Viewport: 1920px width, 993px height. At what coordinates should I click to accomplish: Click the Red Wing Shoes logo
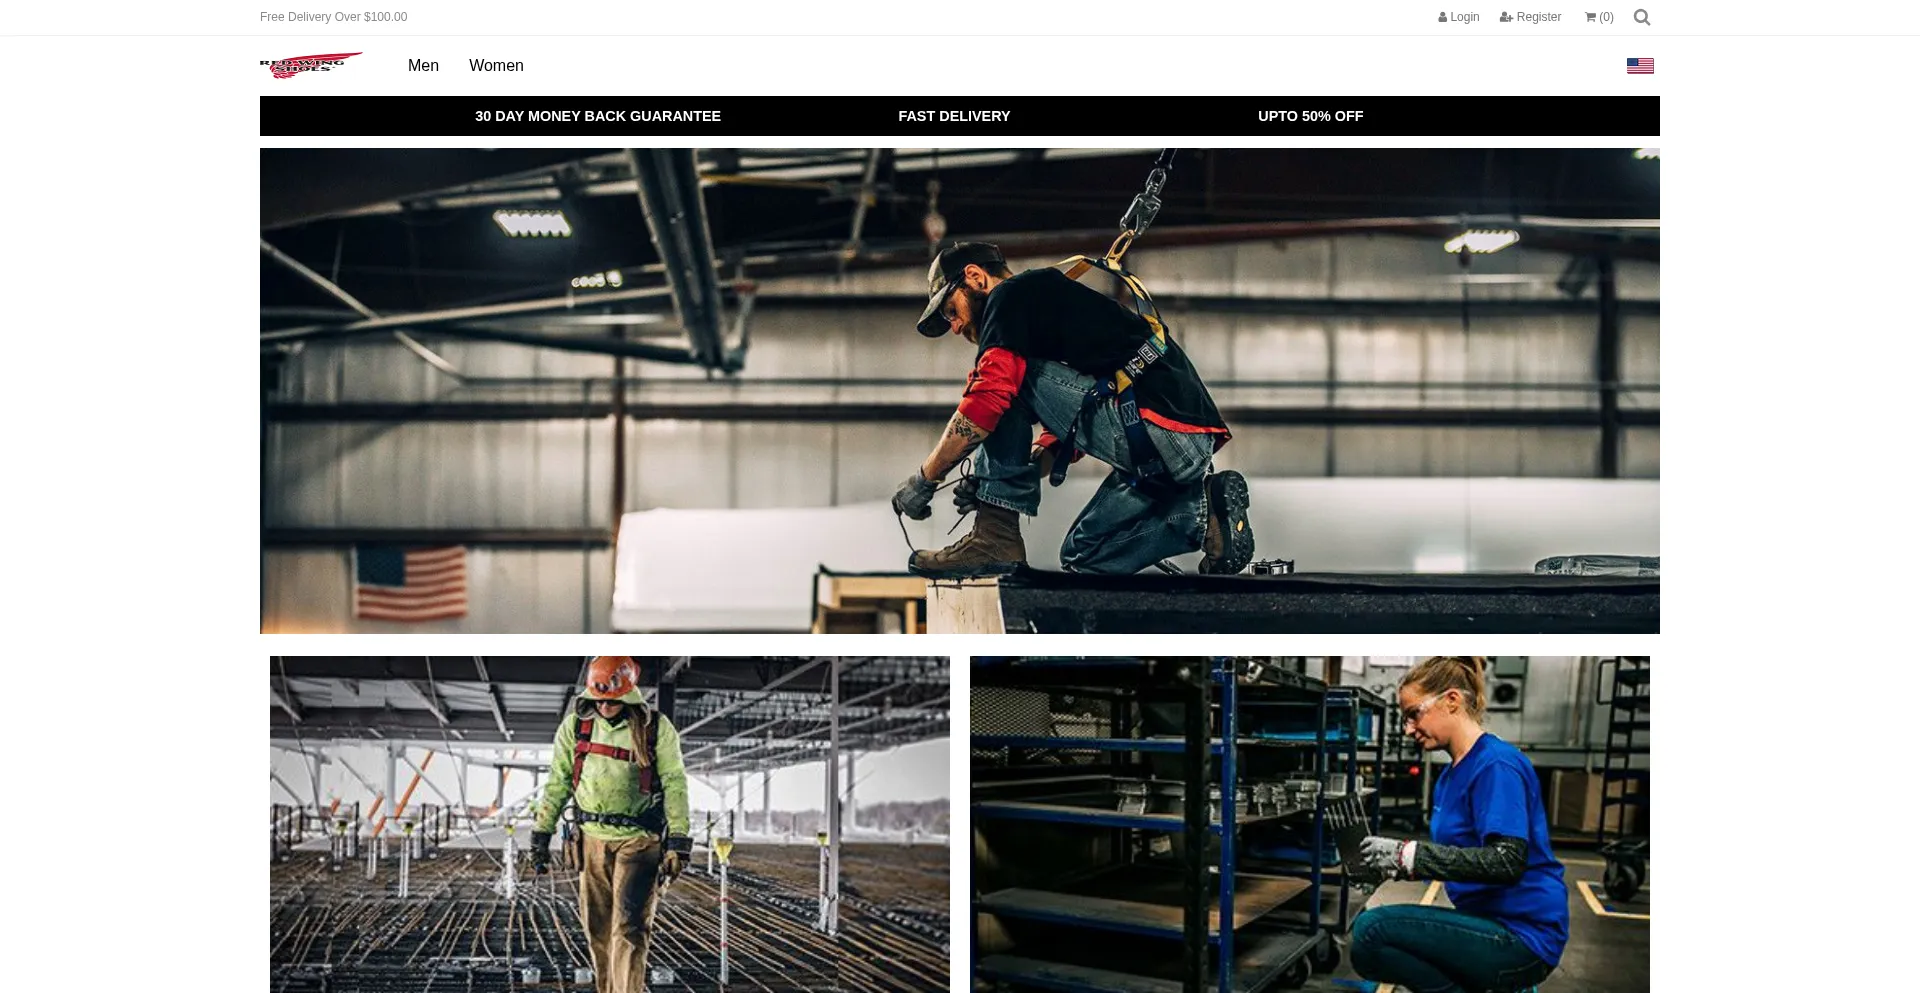point(311,65)
